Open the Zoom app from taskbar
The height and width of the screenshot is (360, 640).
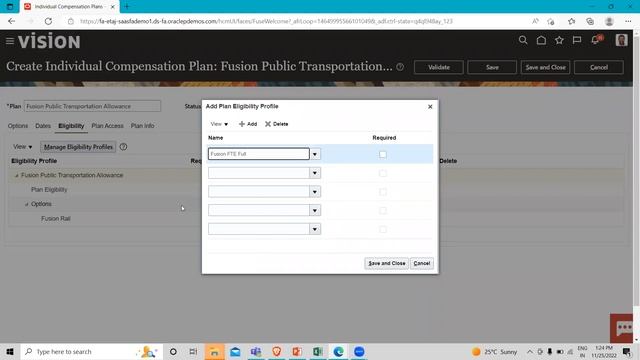pos(359,351)
